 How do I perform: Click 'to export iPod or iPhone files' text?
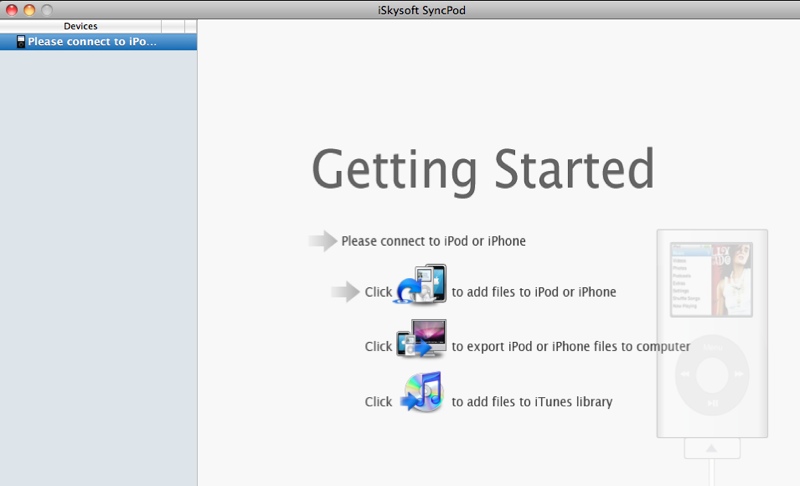click(x=570, y=347)
